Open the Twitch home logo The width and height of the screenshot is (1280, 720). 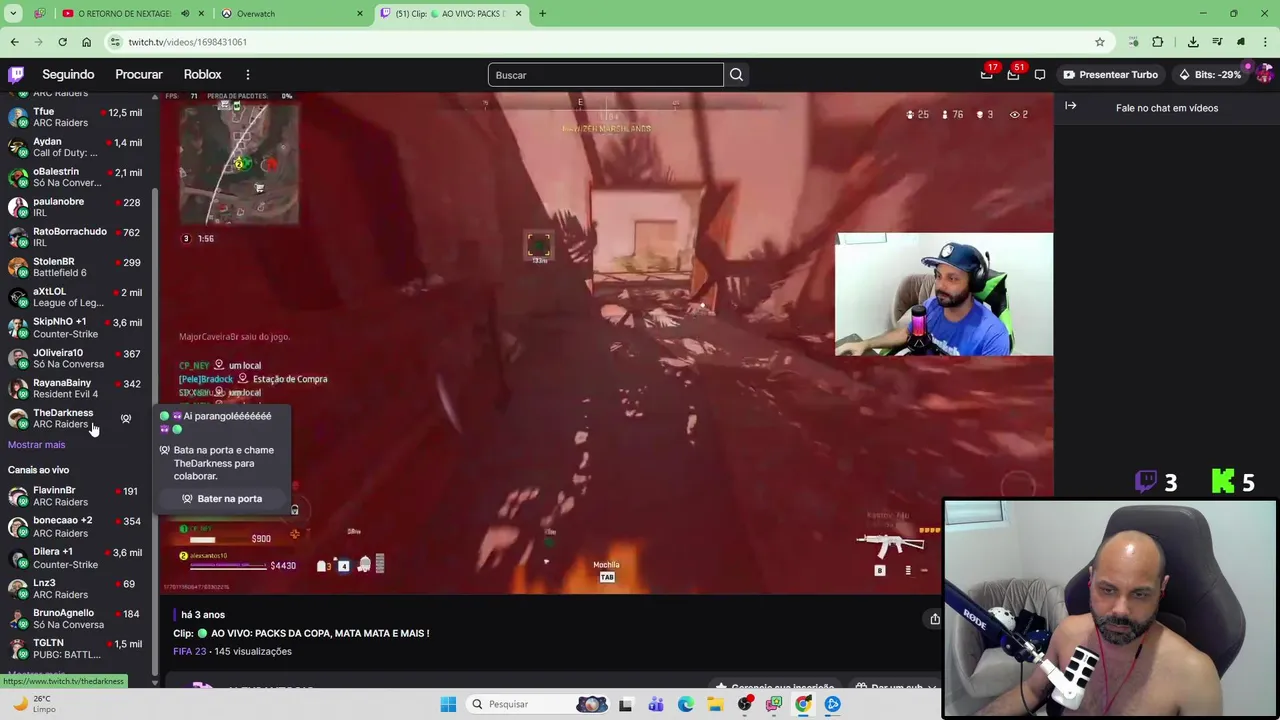coord(16,75)
